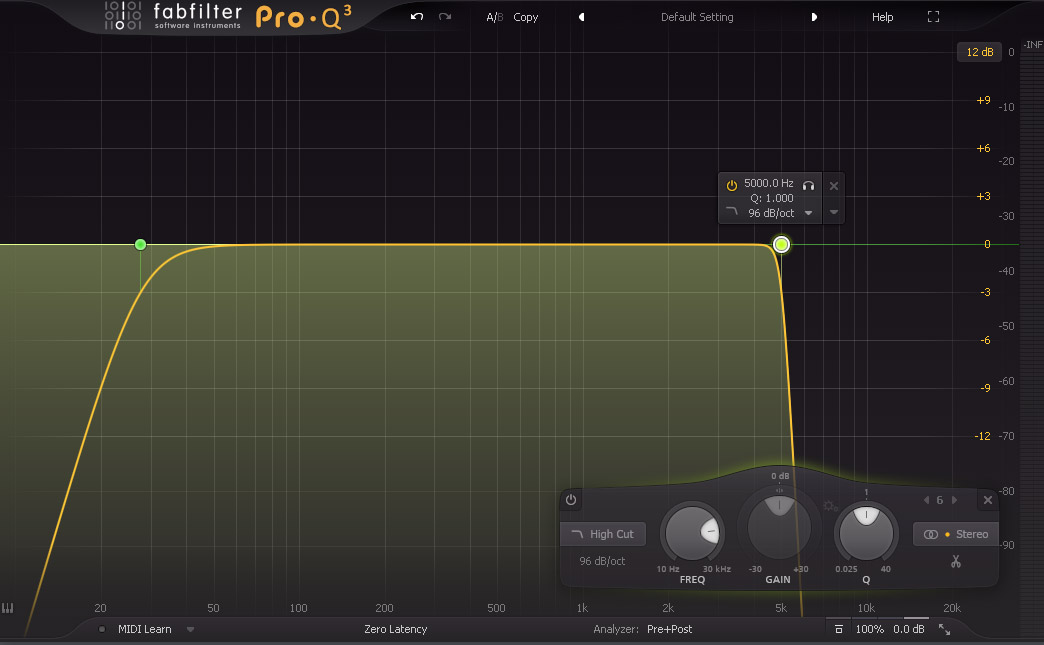Solo the band with headphones icon

click(x=808, y=186)
